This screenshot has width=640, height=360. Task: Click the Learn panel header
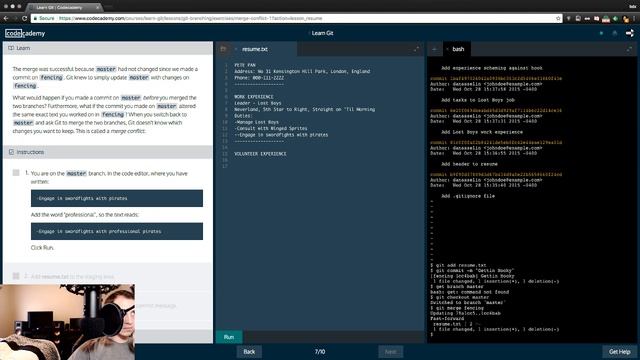(108, 48)
